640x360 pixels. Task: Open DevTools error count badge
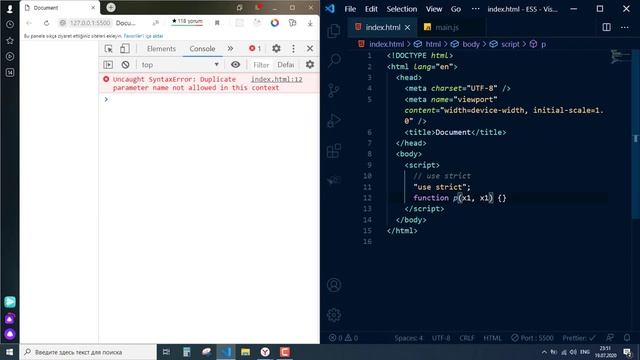255,49
